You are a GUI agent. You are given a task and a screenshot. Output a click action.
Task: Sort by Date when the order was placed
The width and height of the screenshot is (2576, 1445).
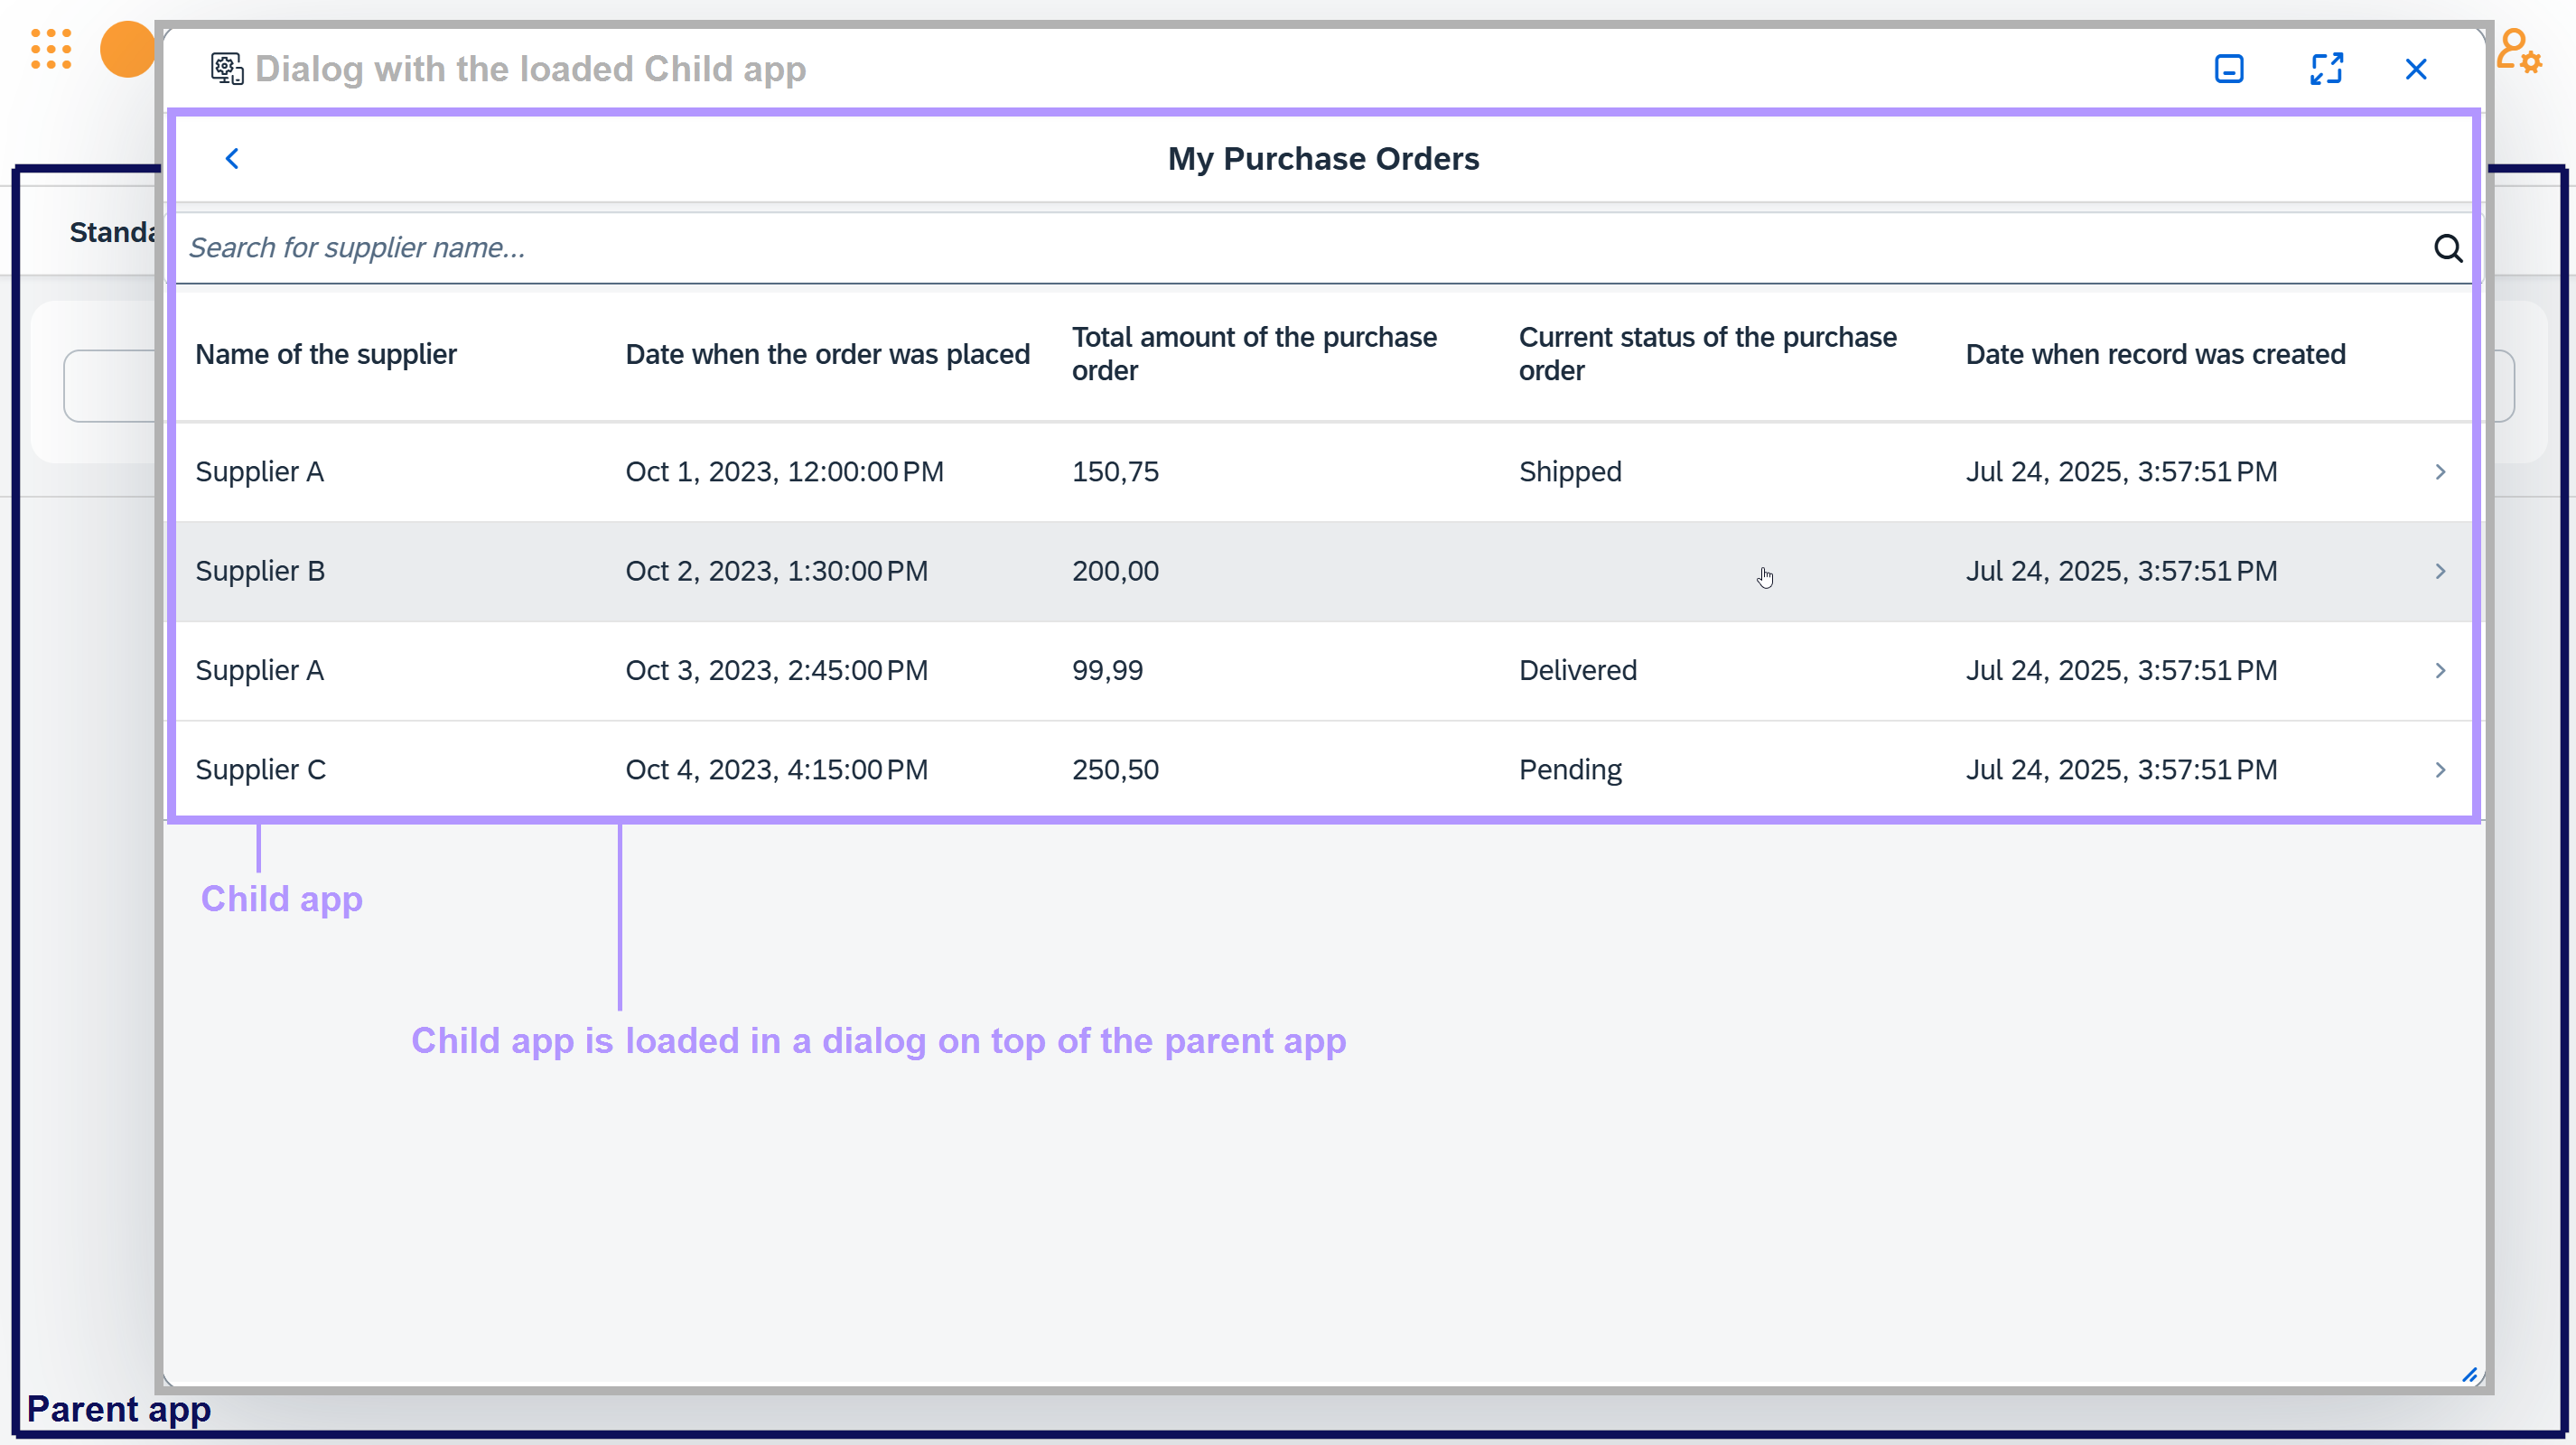click(827, 354)
